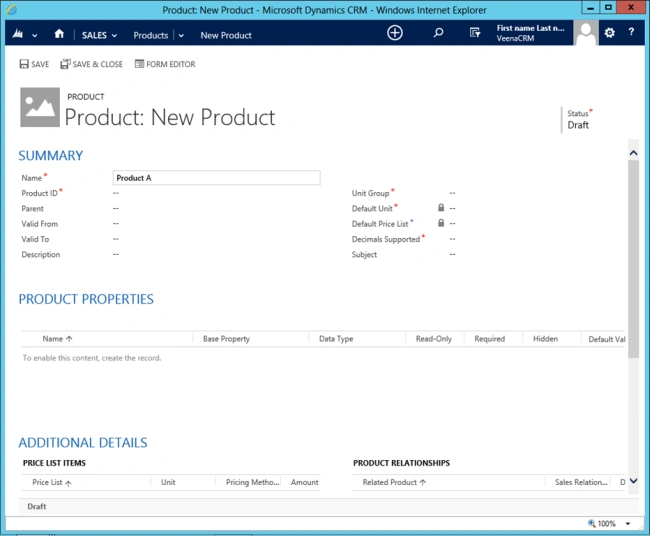Sort by Default Value column
Viewport: 650px width, 536px height.
[x=606, y=339]
